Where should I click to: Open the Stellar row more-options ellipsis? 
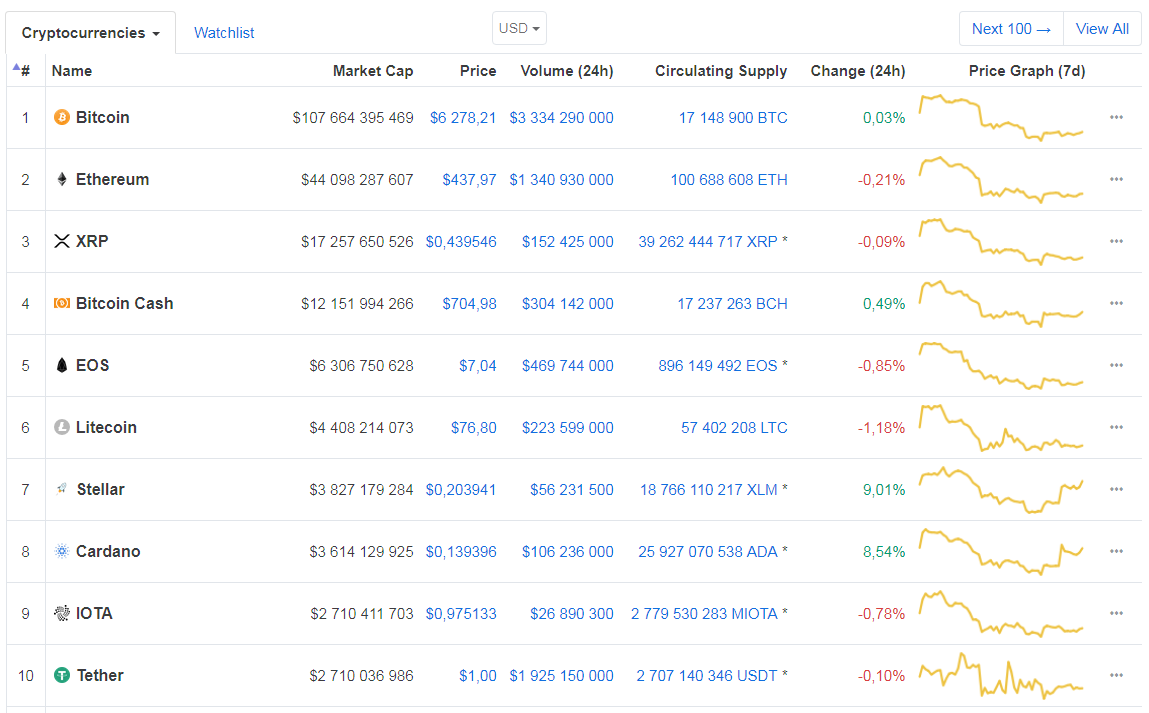tap(1116, 489)
